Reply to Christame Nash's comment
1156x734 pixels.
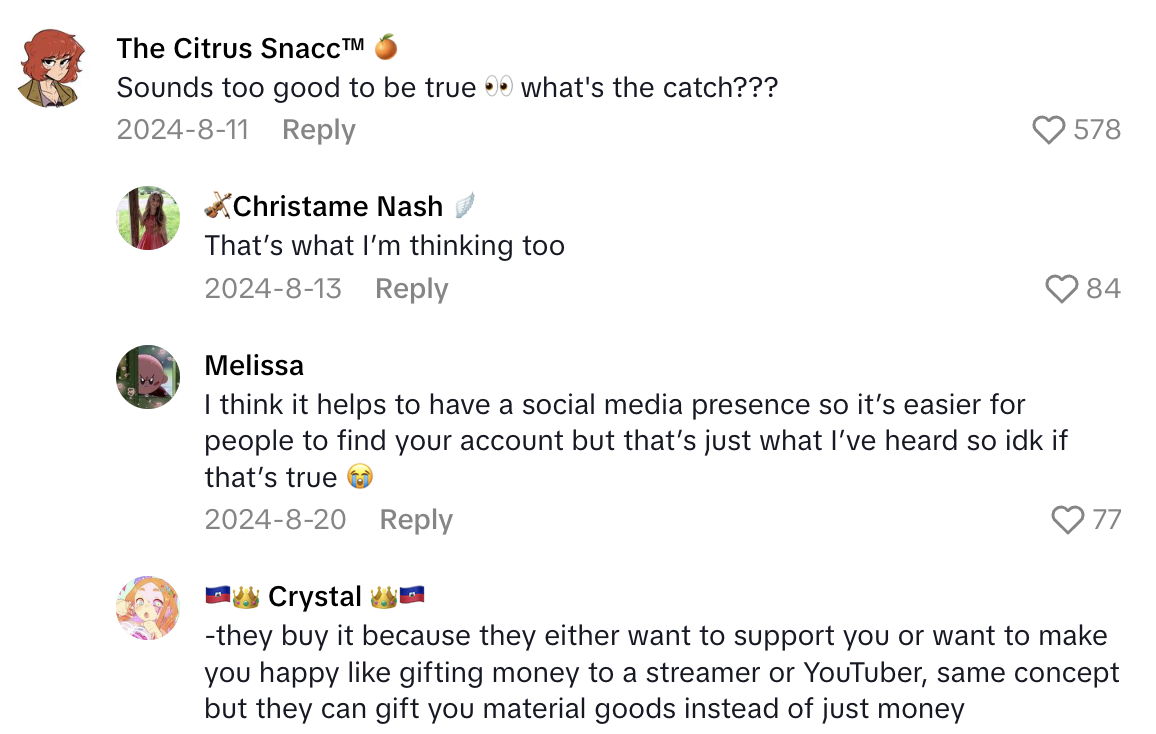click(411, 289)
